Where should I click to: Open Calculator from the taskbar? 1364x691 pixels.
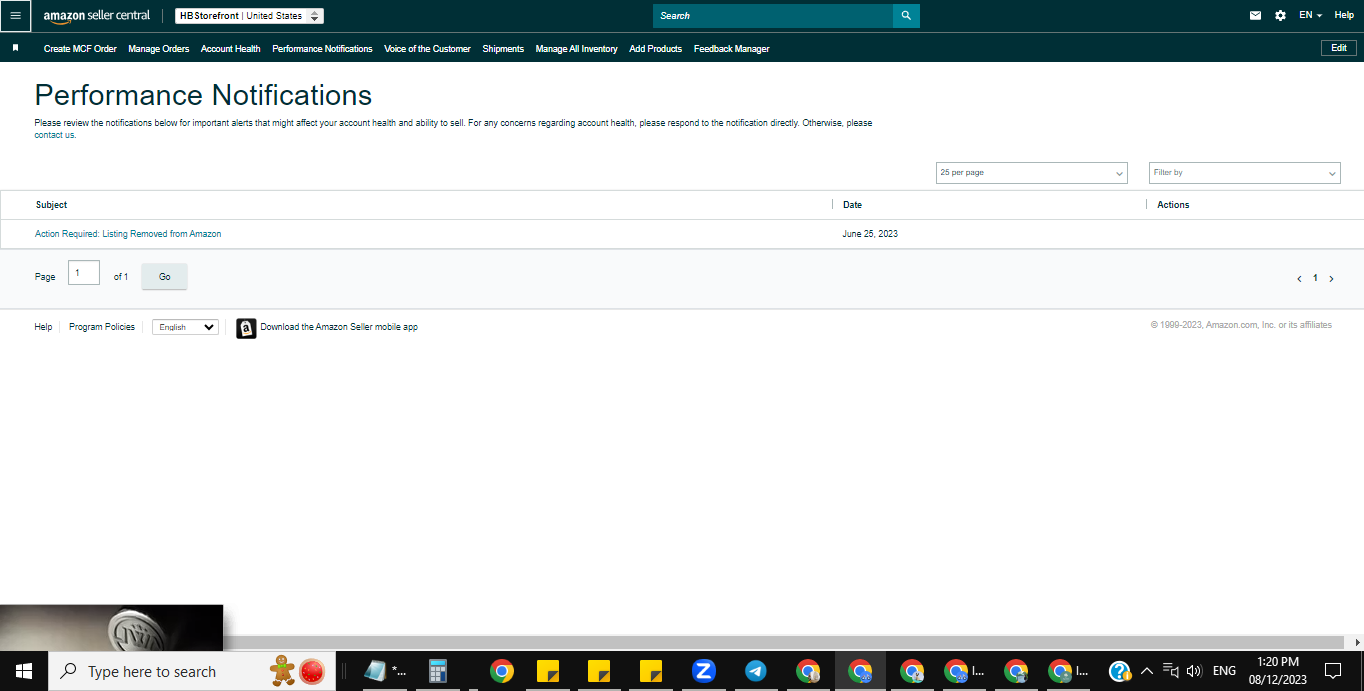pyautogui.click(x=437, y=671)
